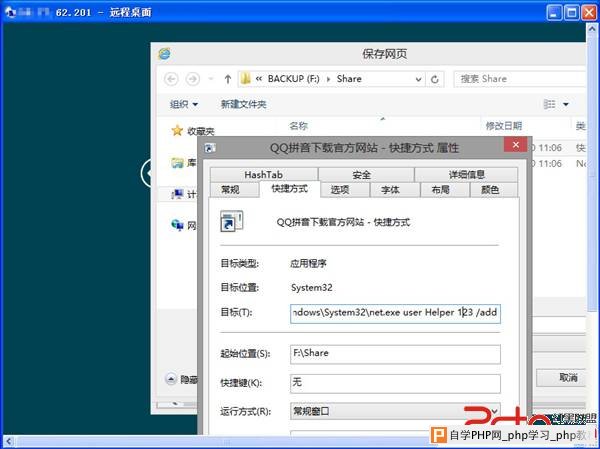Click the remote desktop title bar icon

tap(11, 12)
